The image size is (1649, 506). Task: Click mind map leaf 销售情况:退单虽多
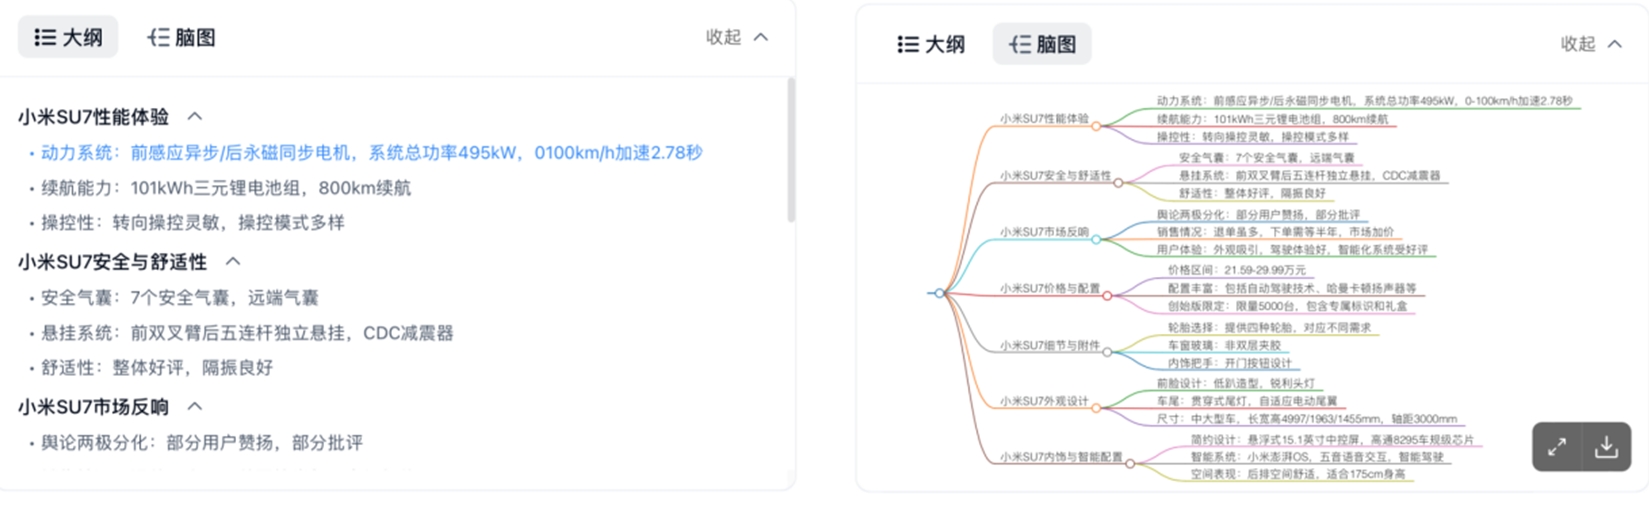[1275, 232]
